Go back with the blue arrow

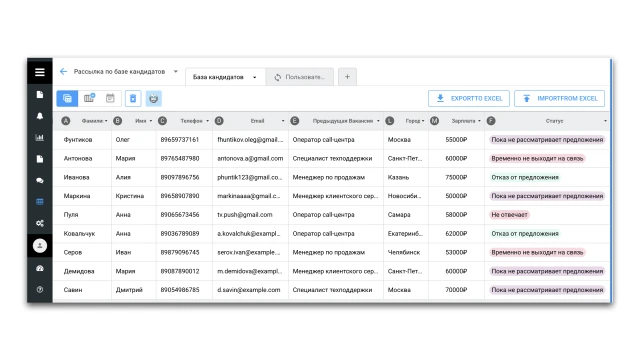63,71
